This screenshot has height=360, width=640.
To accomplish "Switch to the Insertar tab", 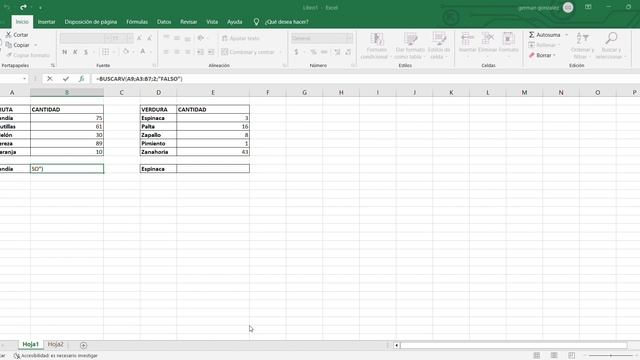I will coord(47,22).
